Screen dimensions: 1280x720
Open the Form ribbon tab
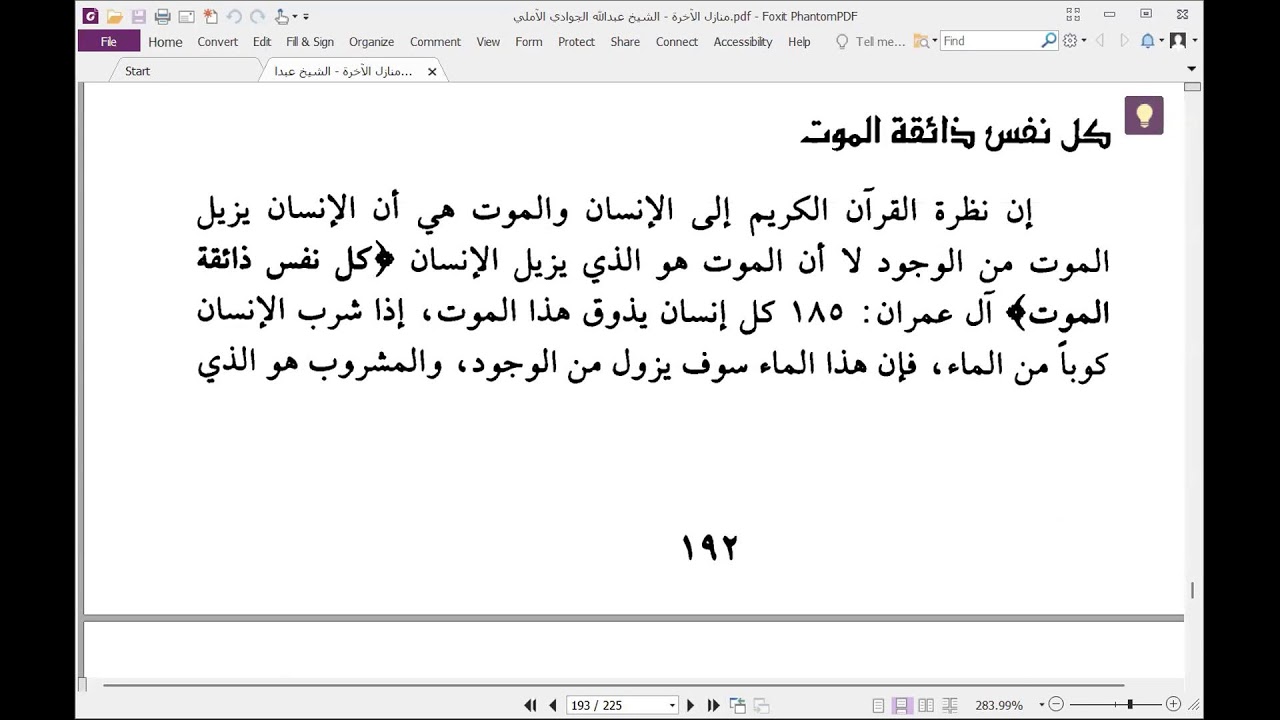tap(529, 42)
